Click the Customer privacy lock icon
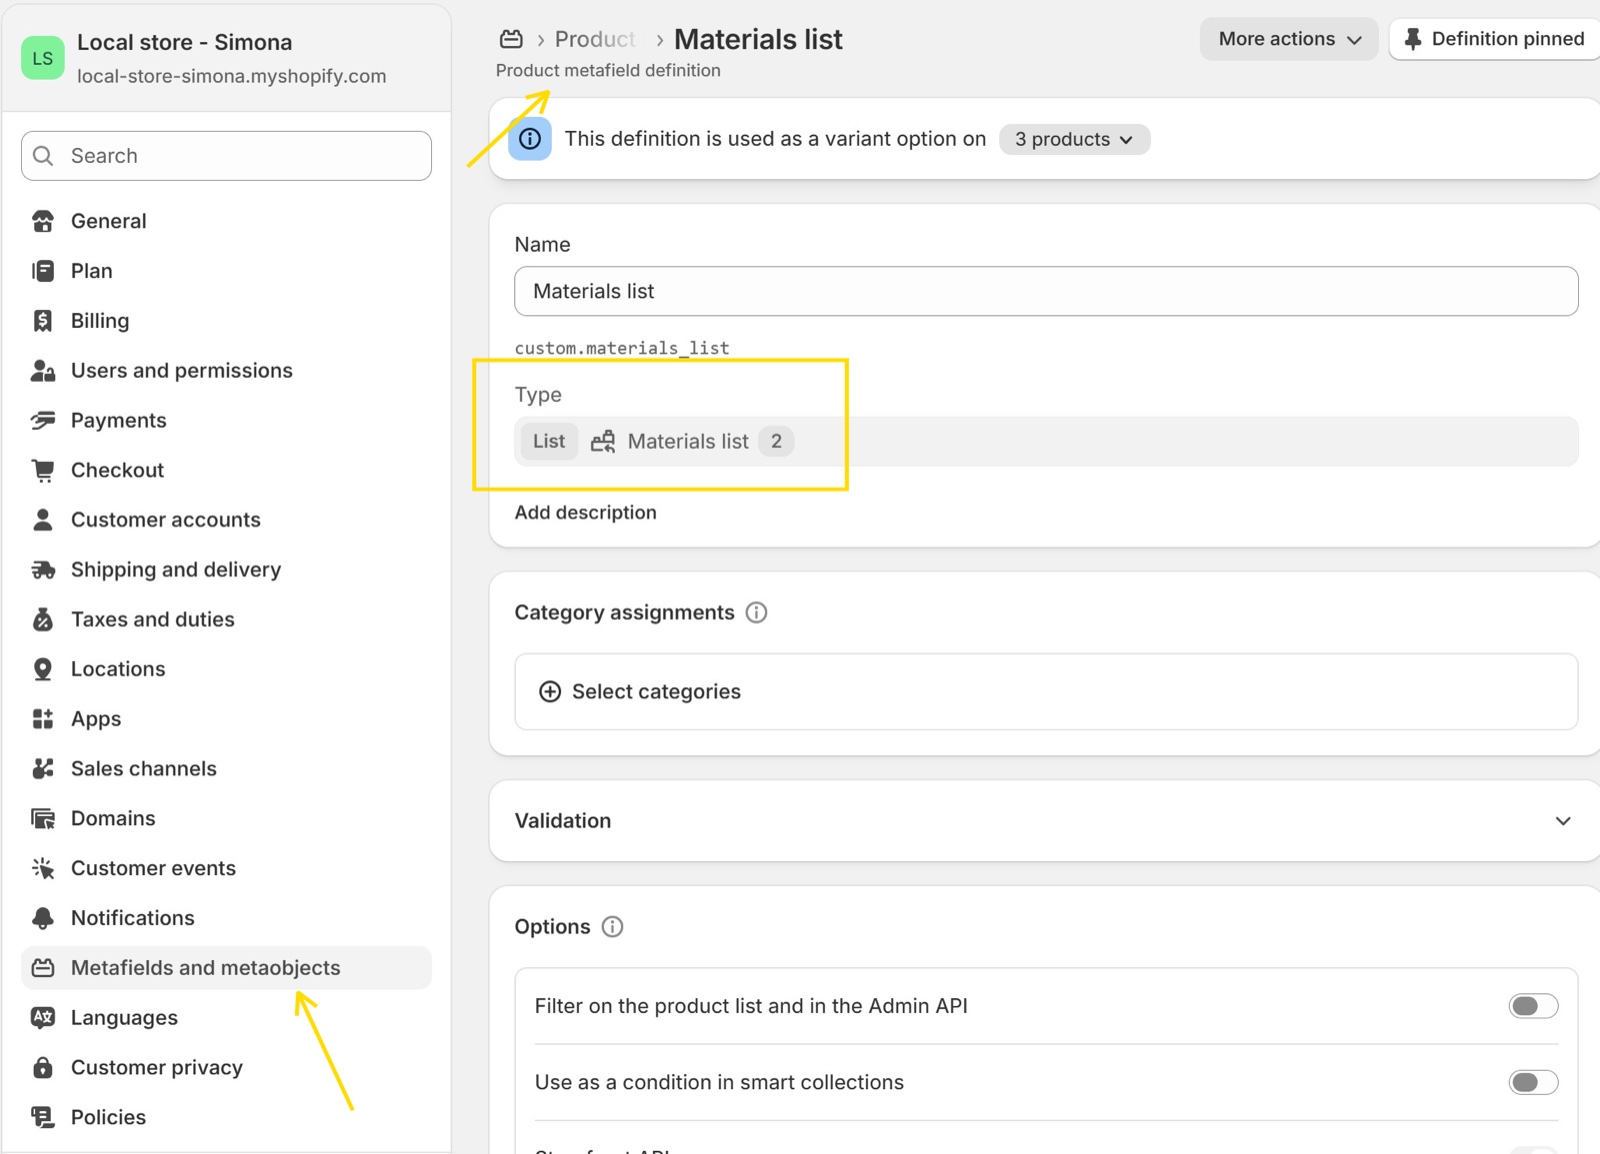 coord(43,1068)
